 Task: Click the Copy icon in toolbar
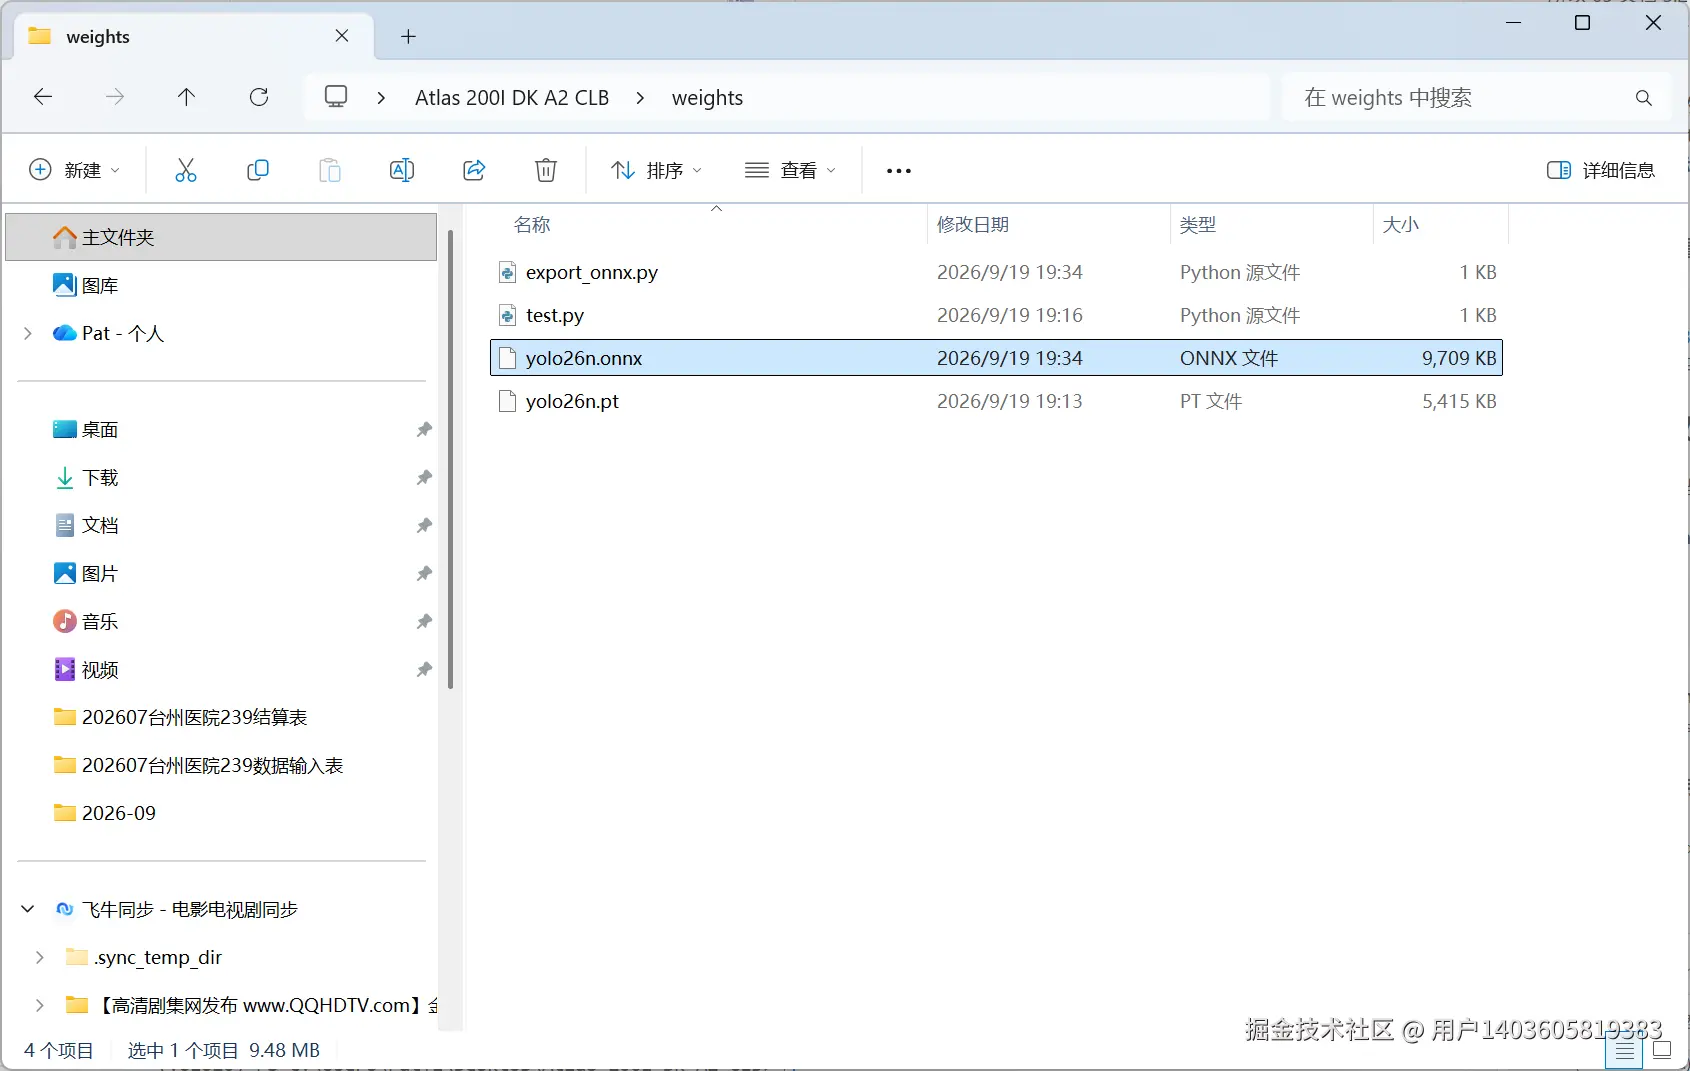(x=258, y=170)
